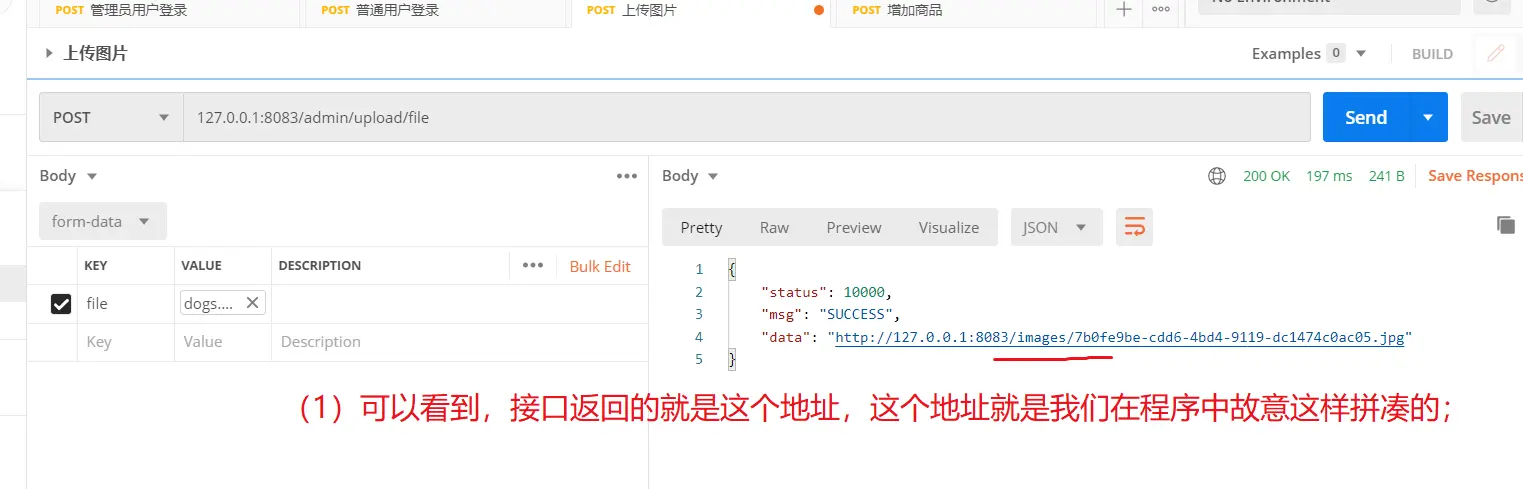Expand the Examples dropdown
The image size is (1523, 489).
pos(1308,54)
